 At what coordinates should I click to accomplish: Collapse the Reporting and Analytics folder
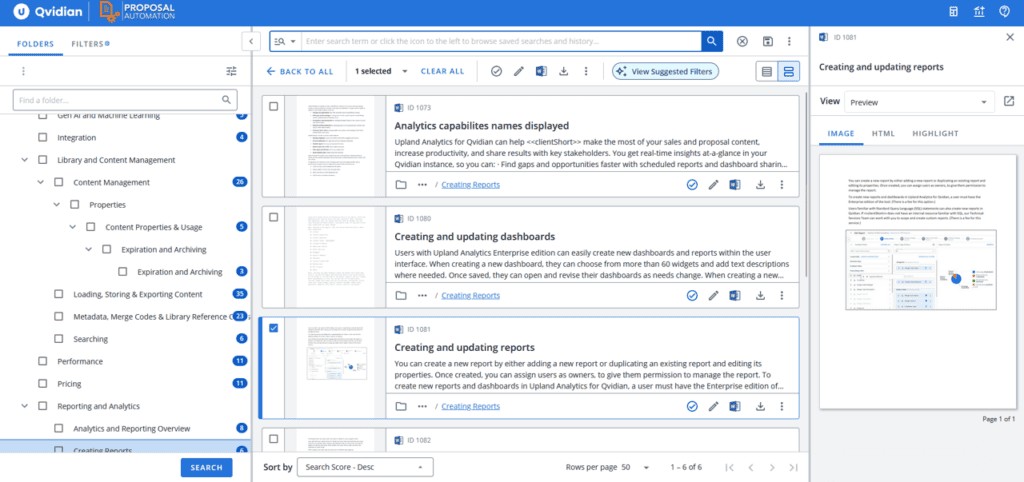[25, 406]
